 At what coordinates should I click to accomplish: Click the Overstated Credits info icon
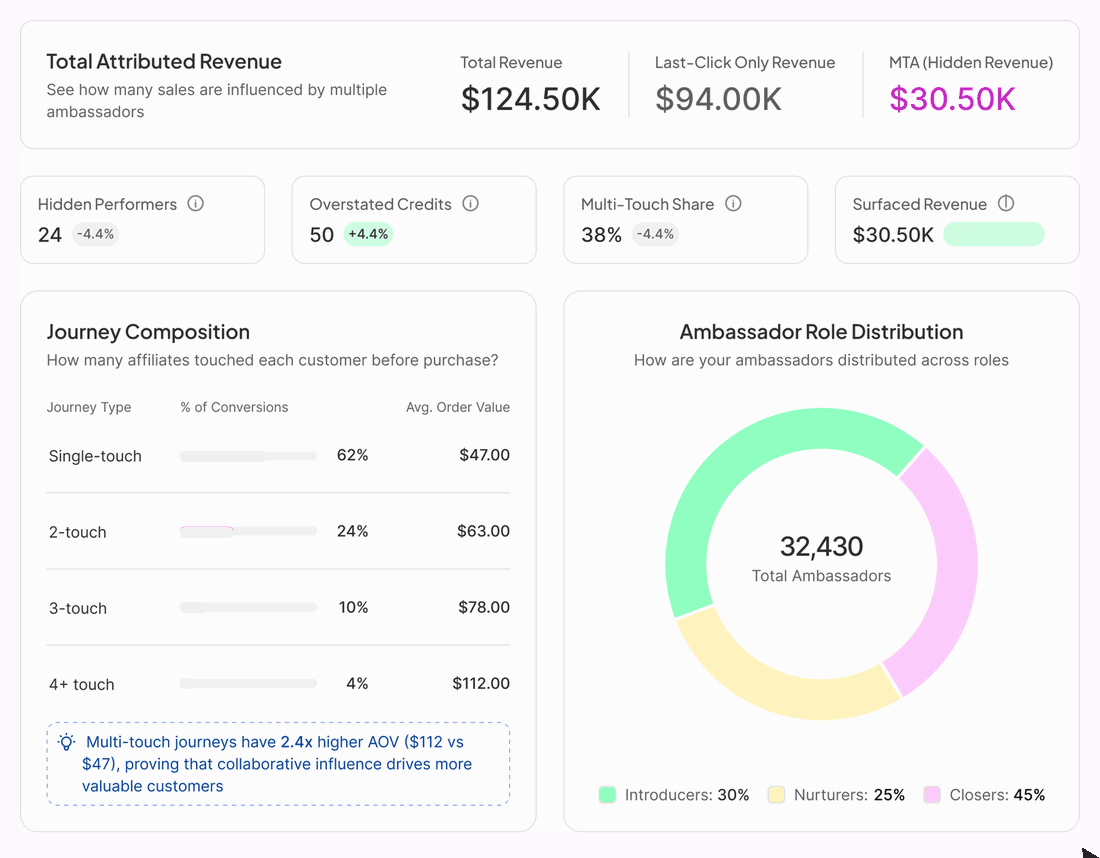pyautogui.click(x=471, y=203)
